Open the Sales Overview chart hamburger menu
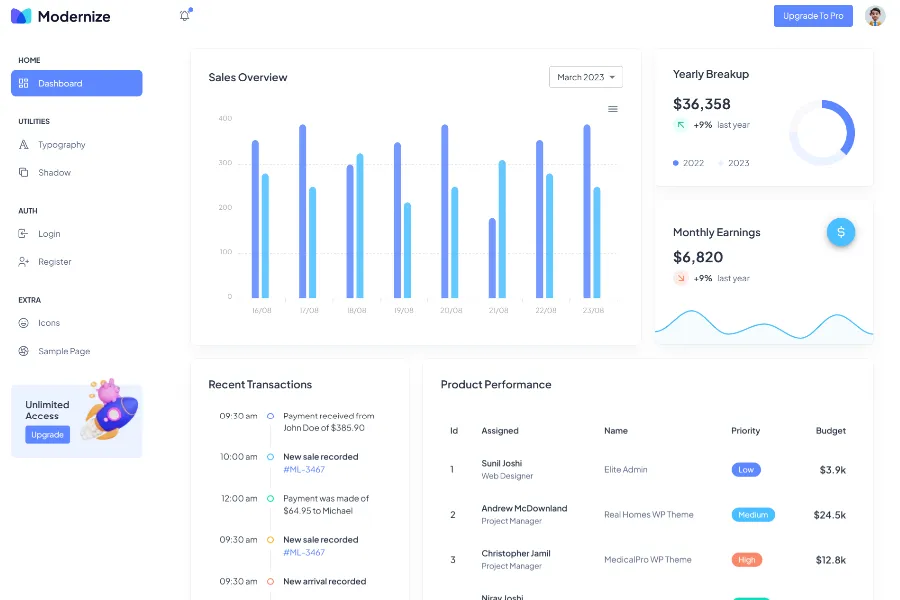The height and width of the screenshot is (600, 900). coord(613,109)
